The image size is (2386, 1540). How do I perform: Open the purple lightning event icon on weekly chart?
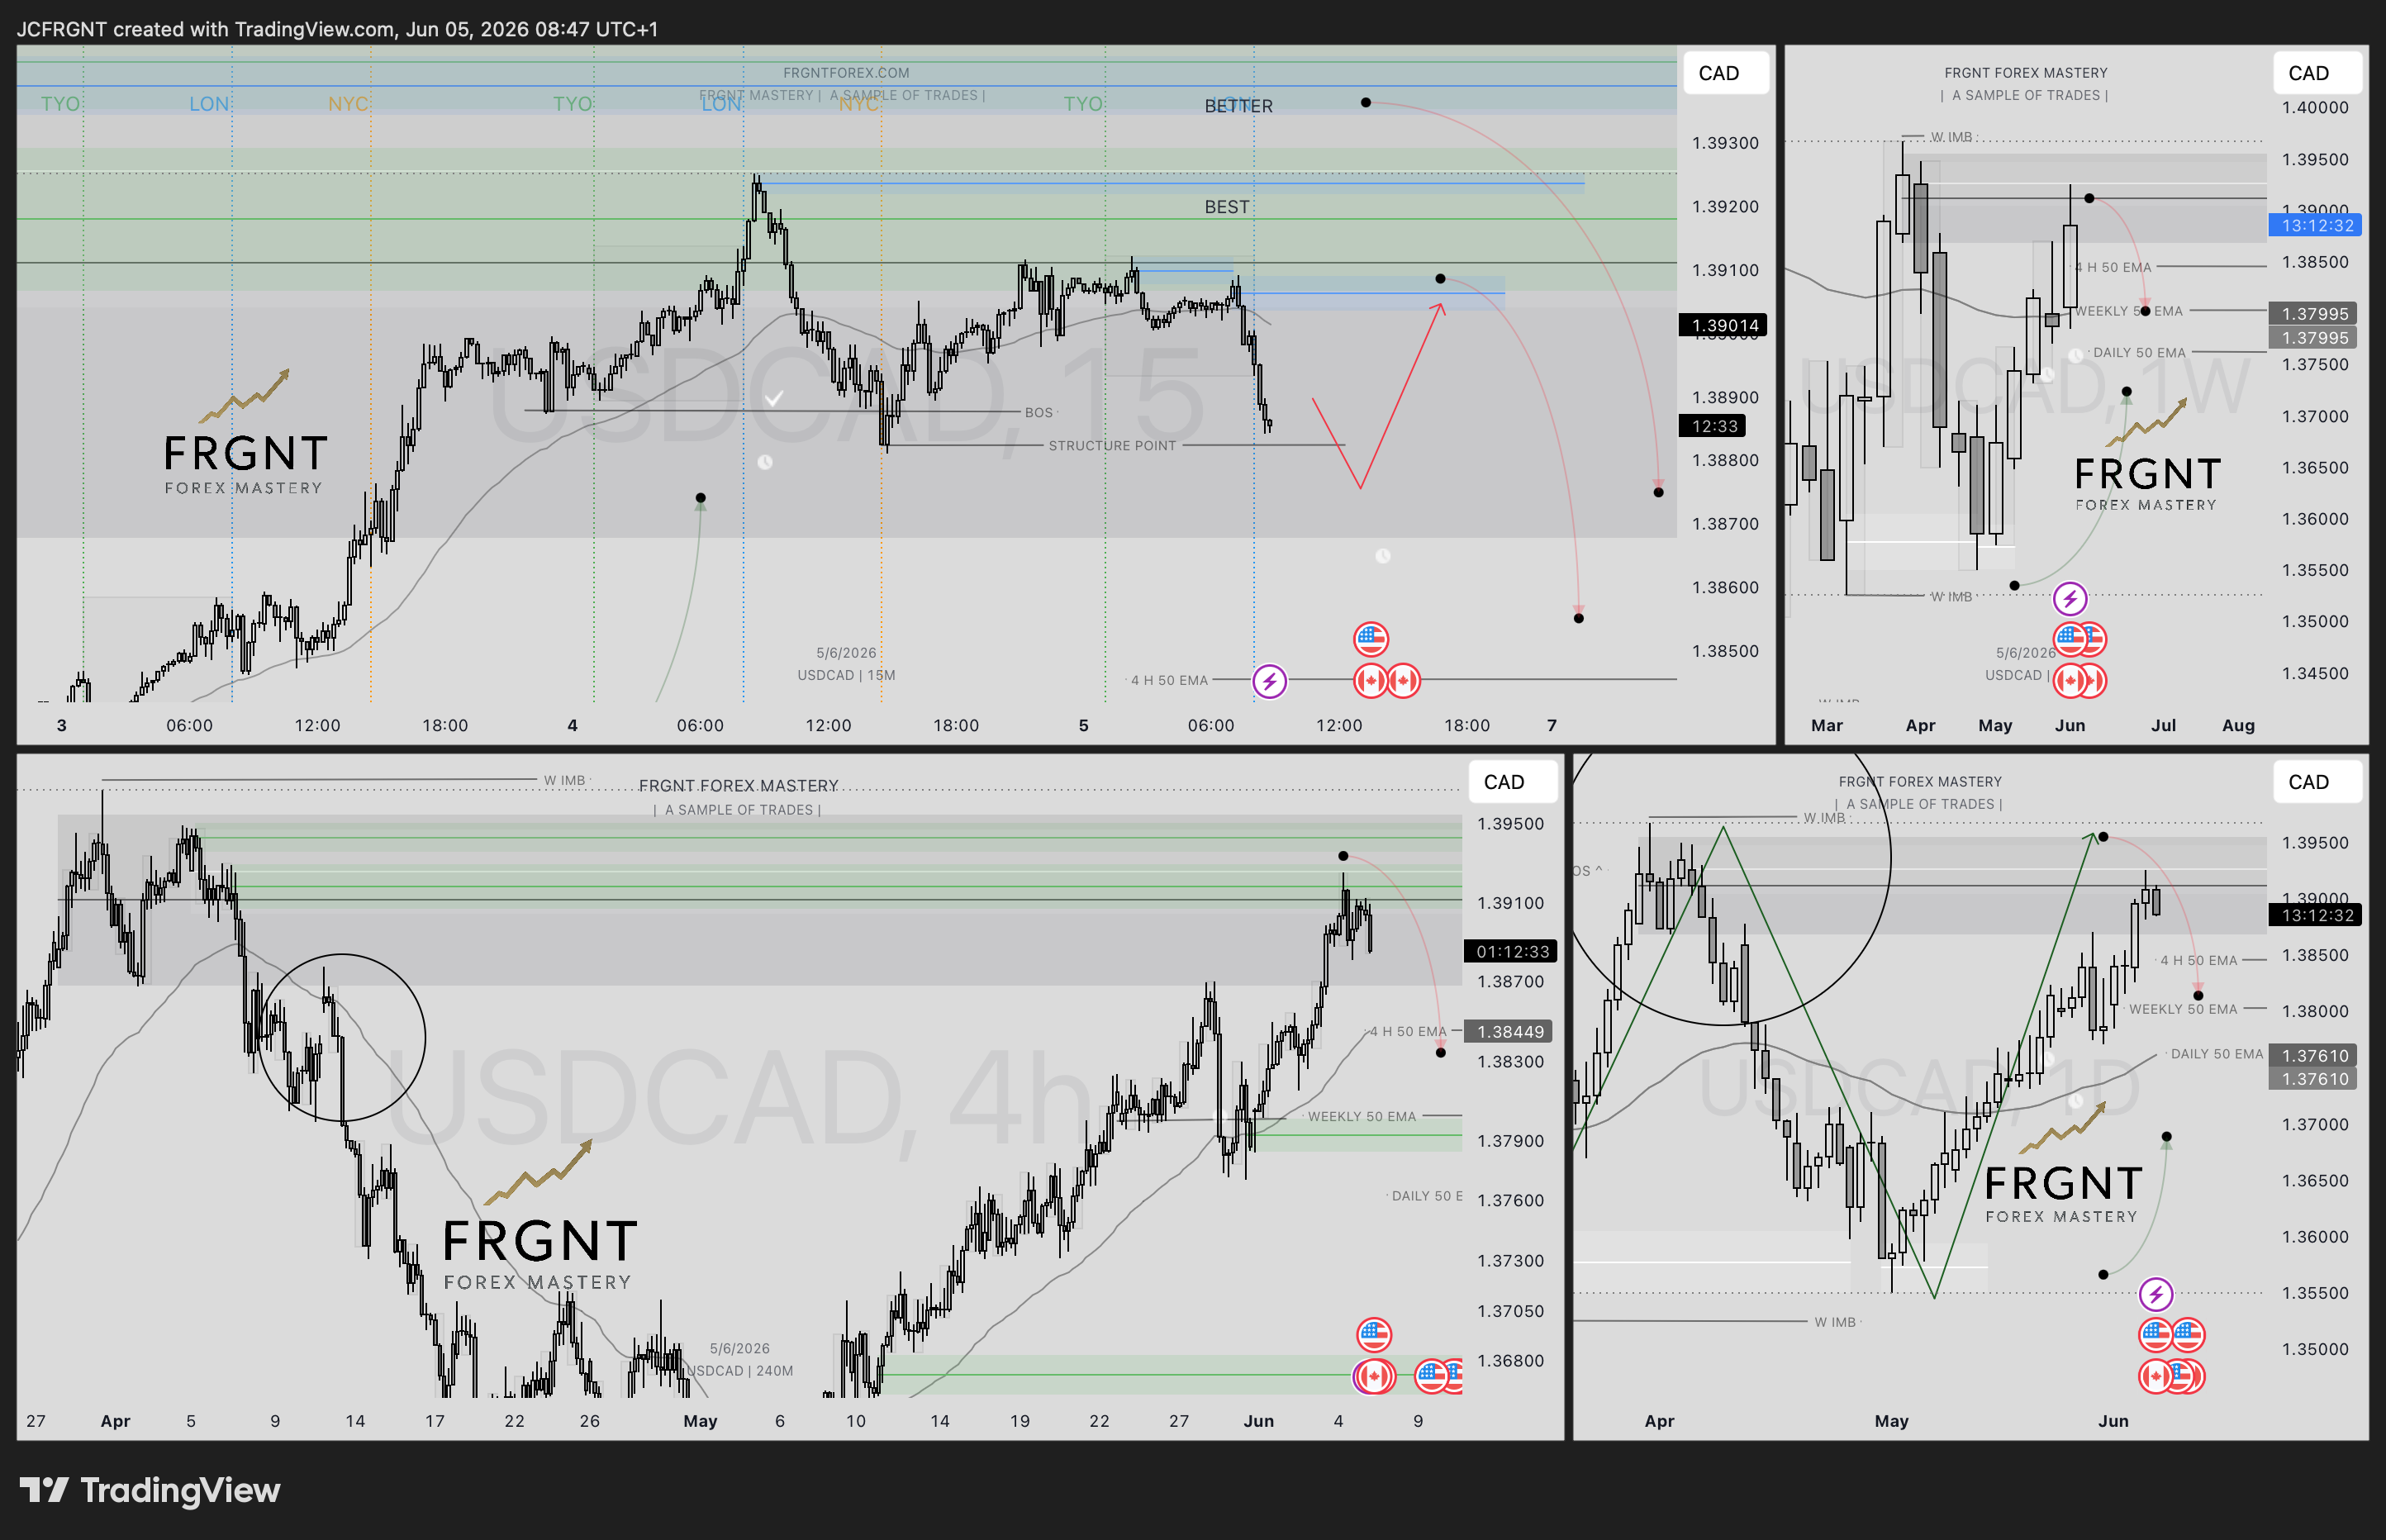click(2069, 599)
